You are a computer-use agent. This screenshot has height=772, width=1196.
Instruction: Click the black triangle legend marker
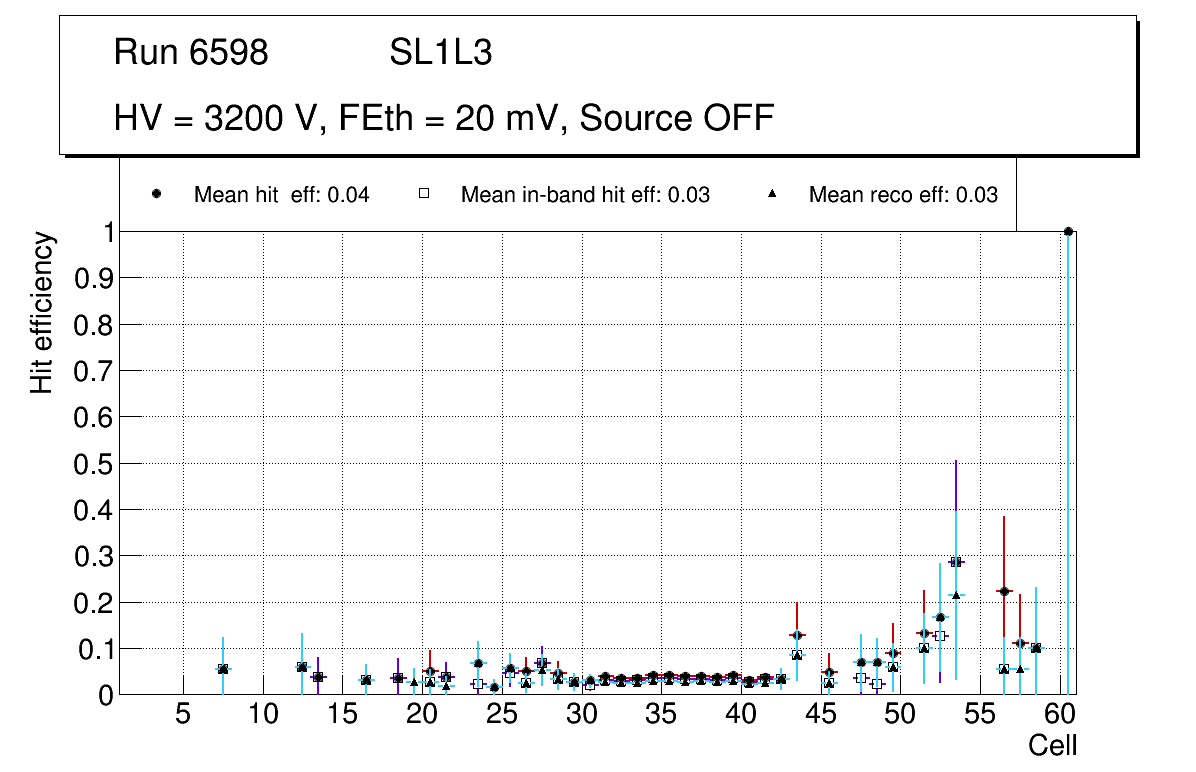tap(772, 194)
